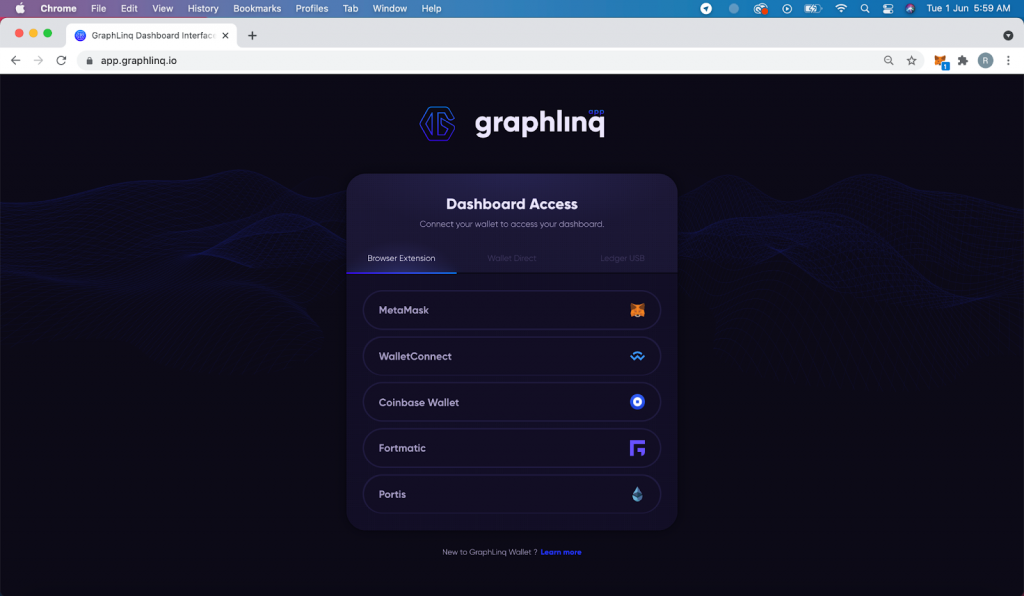This screenshot has height=596, width=1024.
Task: Open the Wi-Fi status menu
Action: [x=841, y=8]
